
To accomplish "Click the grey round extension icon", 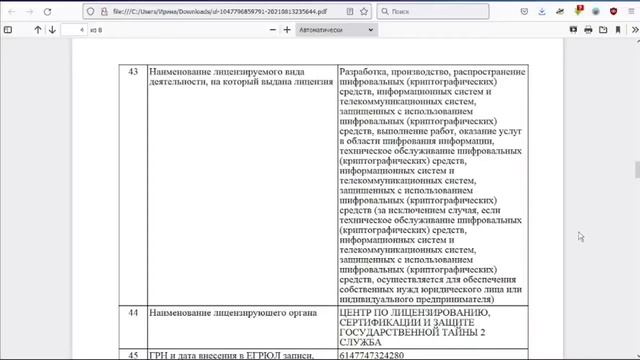I will (x=596, y=12).
